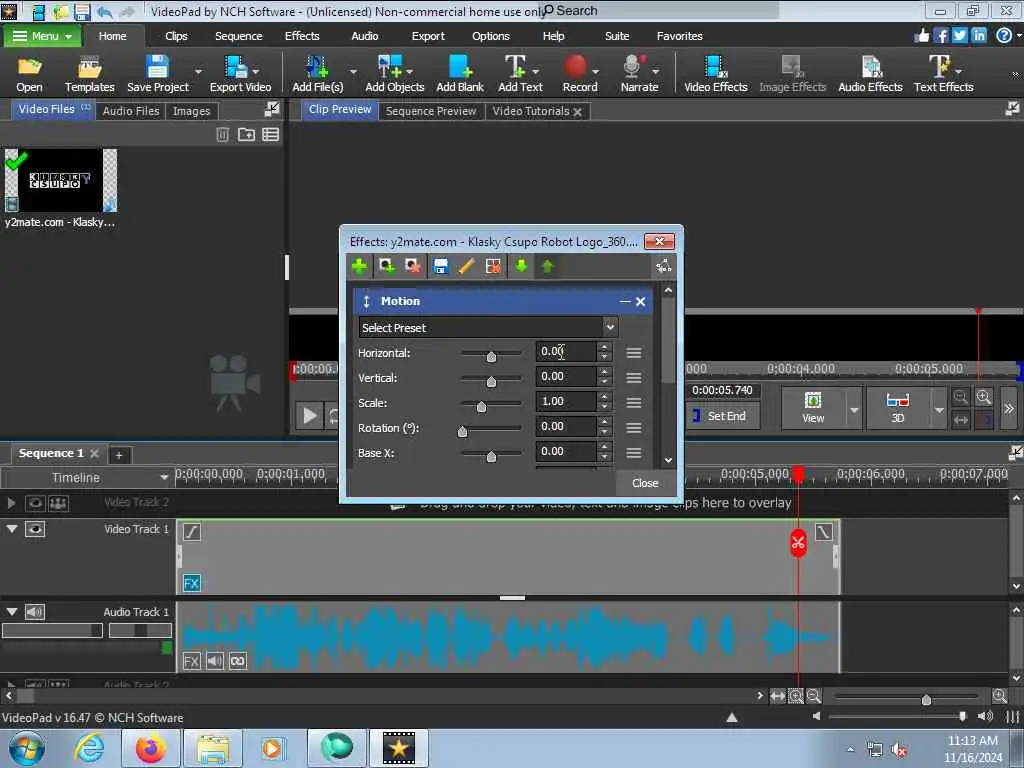This screenshot has width=1024, height=768.
Task: Toggle link icon on audio clip
Action: [x=238, y=661]
